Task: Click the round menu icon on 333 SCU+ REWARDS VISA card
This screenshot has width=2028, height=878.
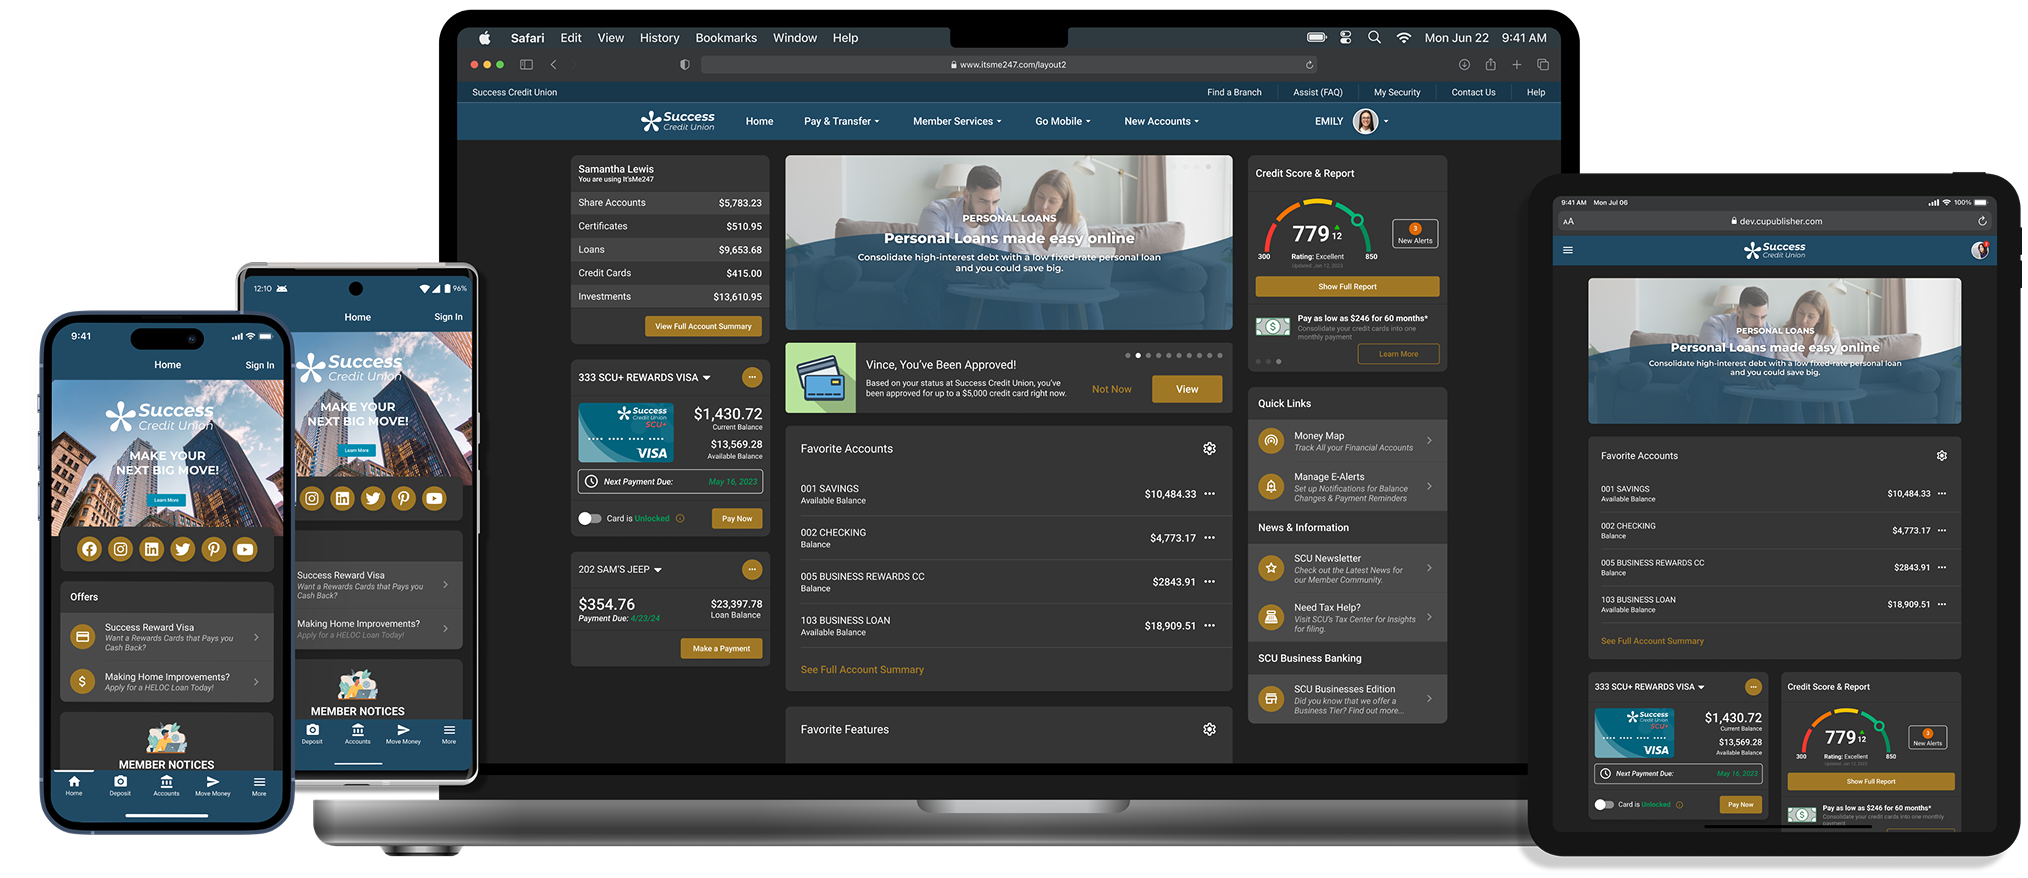Action: pos(752,377)
